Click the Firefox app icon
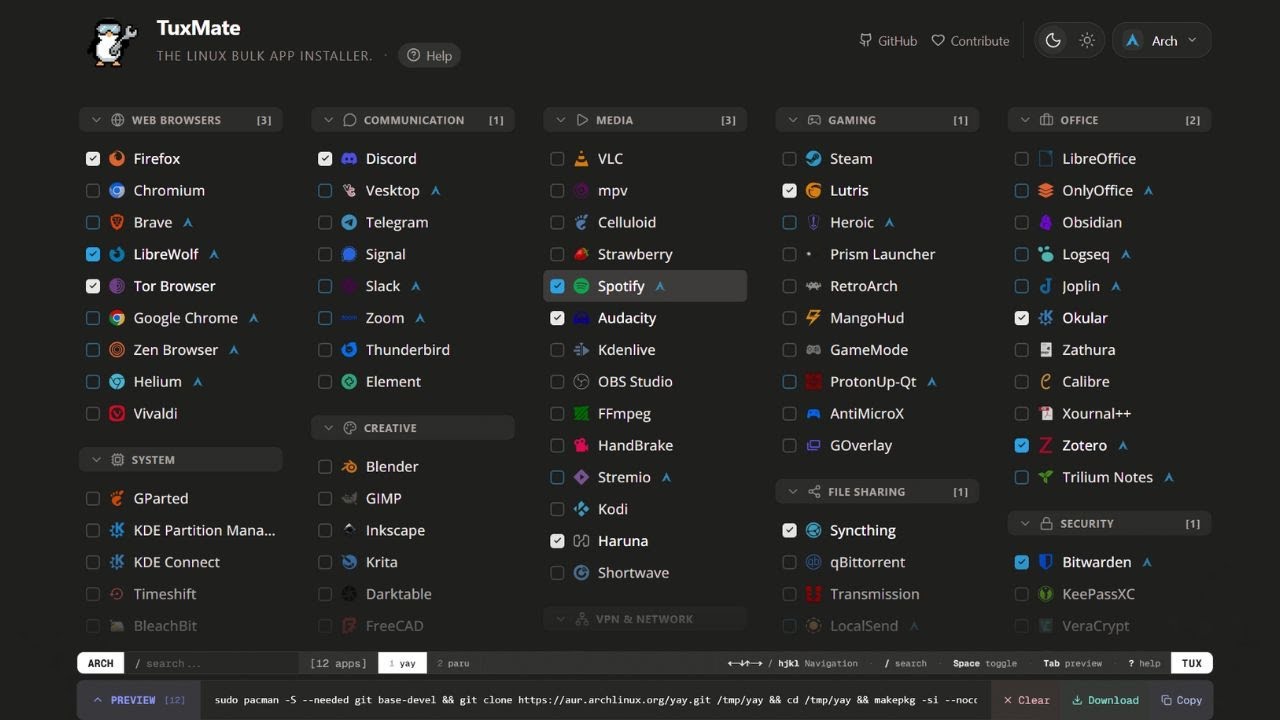Viewport: 1280px width, 720px height. coord(117,159)
